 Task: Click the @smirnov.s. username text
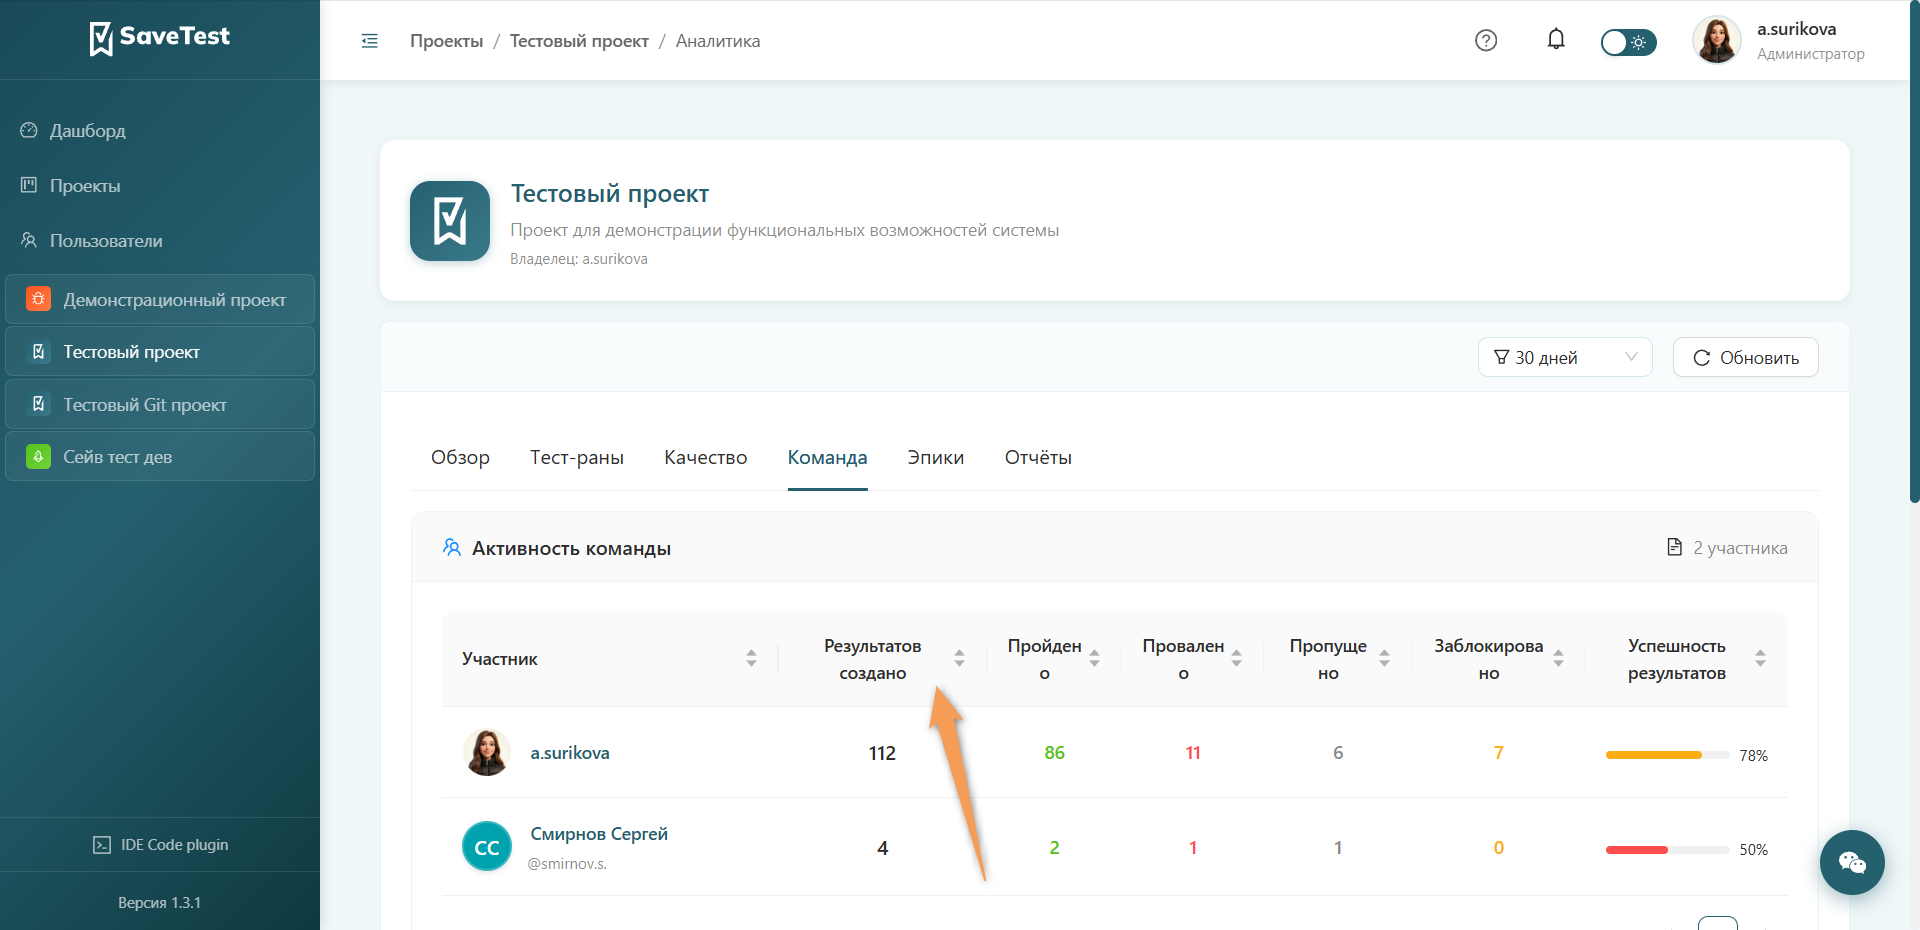click(567, 864)
